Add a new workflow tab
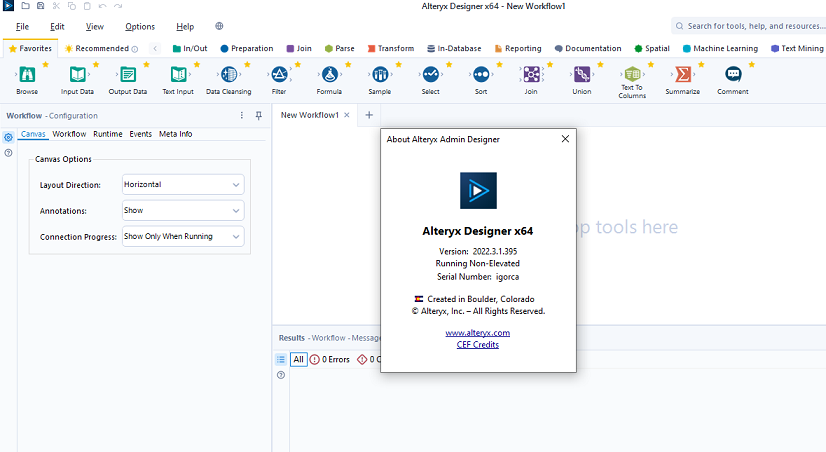Screen dimensions: 826x452 click(x=369, y=115)
